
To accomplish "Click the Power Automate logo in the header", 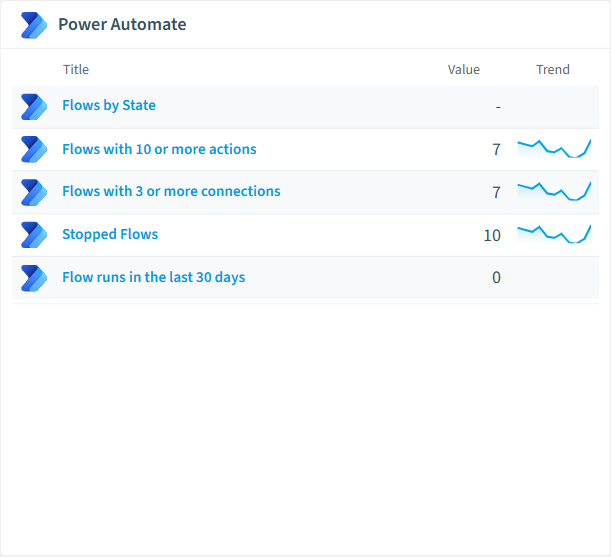I will pyautogui.click(x=34, y=25).
